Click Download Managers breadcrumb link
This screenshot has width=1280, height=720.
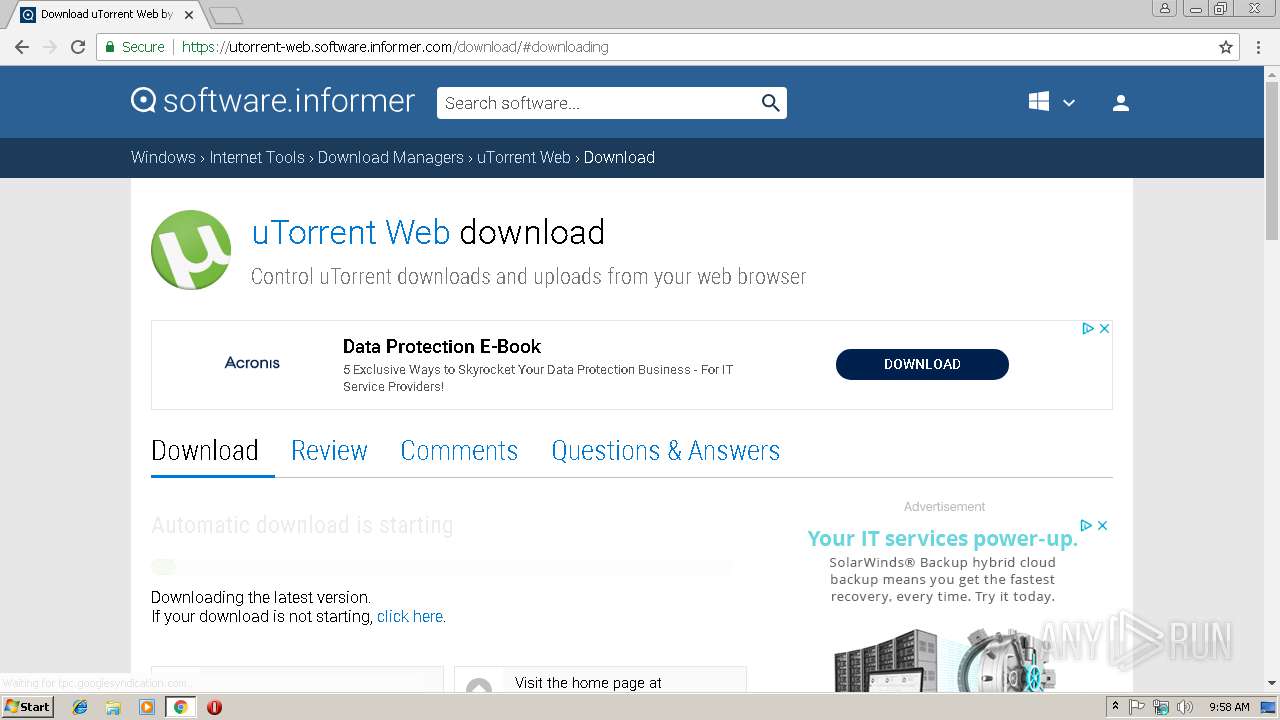click(391, 157)
